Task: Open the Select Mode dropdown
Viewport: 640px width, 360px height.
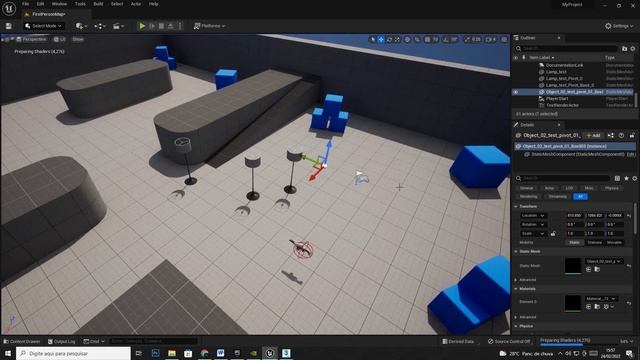Action: tap(43, 26)
